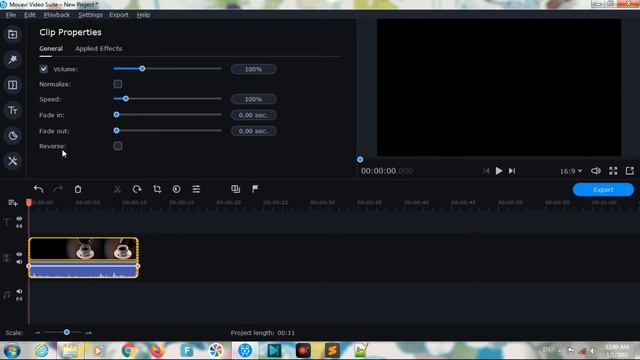Viewport: 640px width, 360px height.
Task: Open the Help menu
Action: (143, 15)
